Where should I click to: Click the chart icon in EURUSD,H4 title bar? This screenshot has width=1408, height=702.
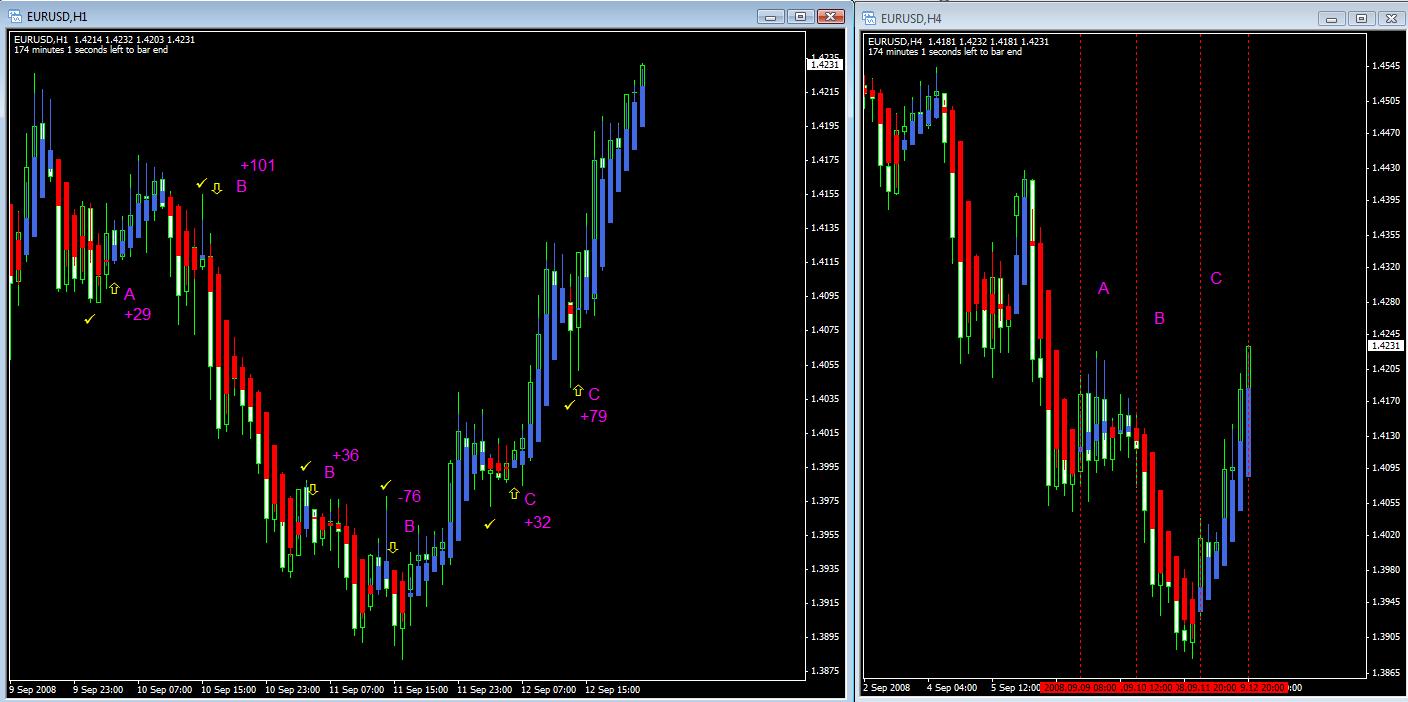pos(869,17)
